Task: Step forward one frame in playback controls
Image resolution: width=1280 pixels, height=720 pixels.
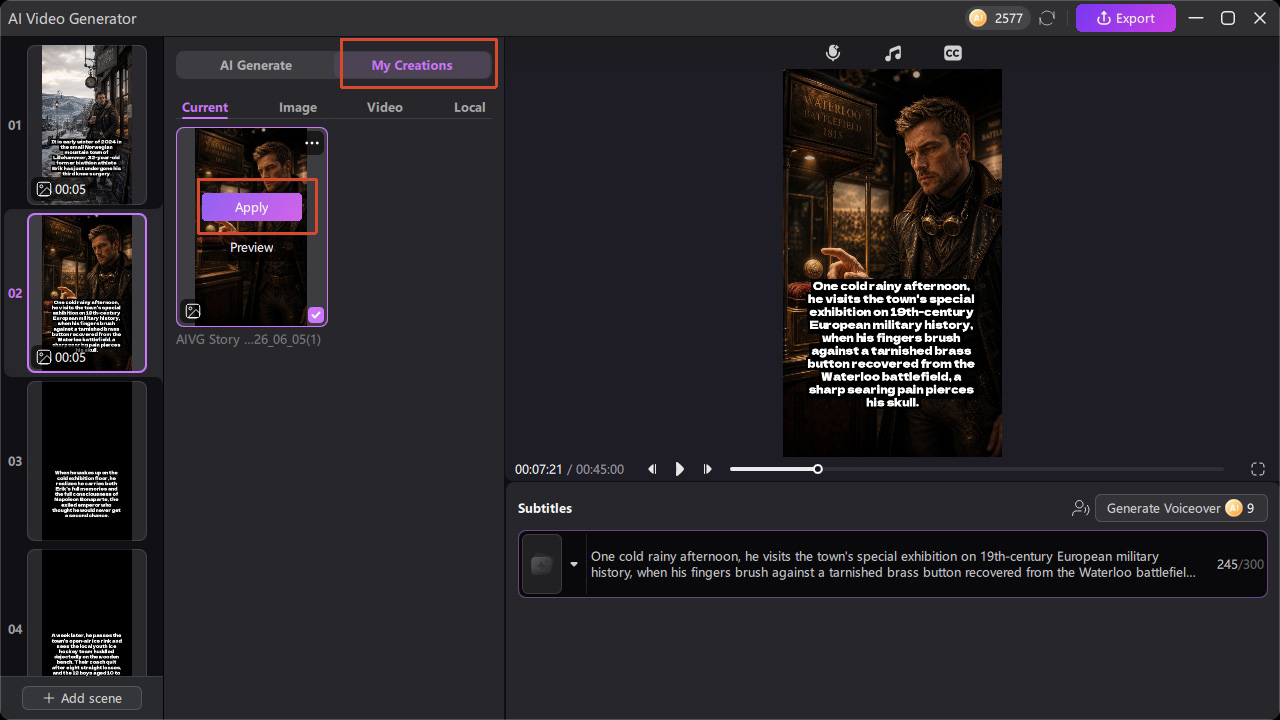Action: (708, 469)
